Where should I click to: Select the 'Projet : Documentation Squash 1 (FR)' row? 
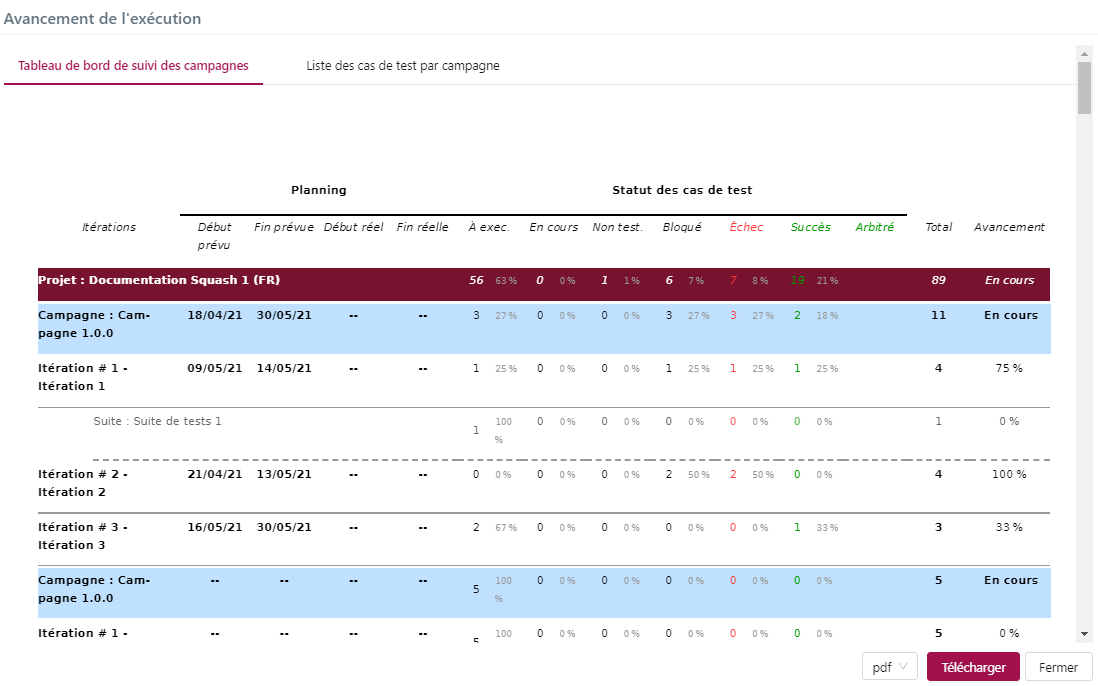156,280
